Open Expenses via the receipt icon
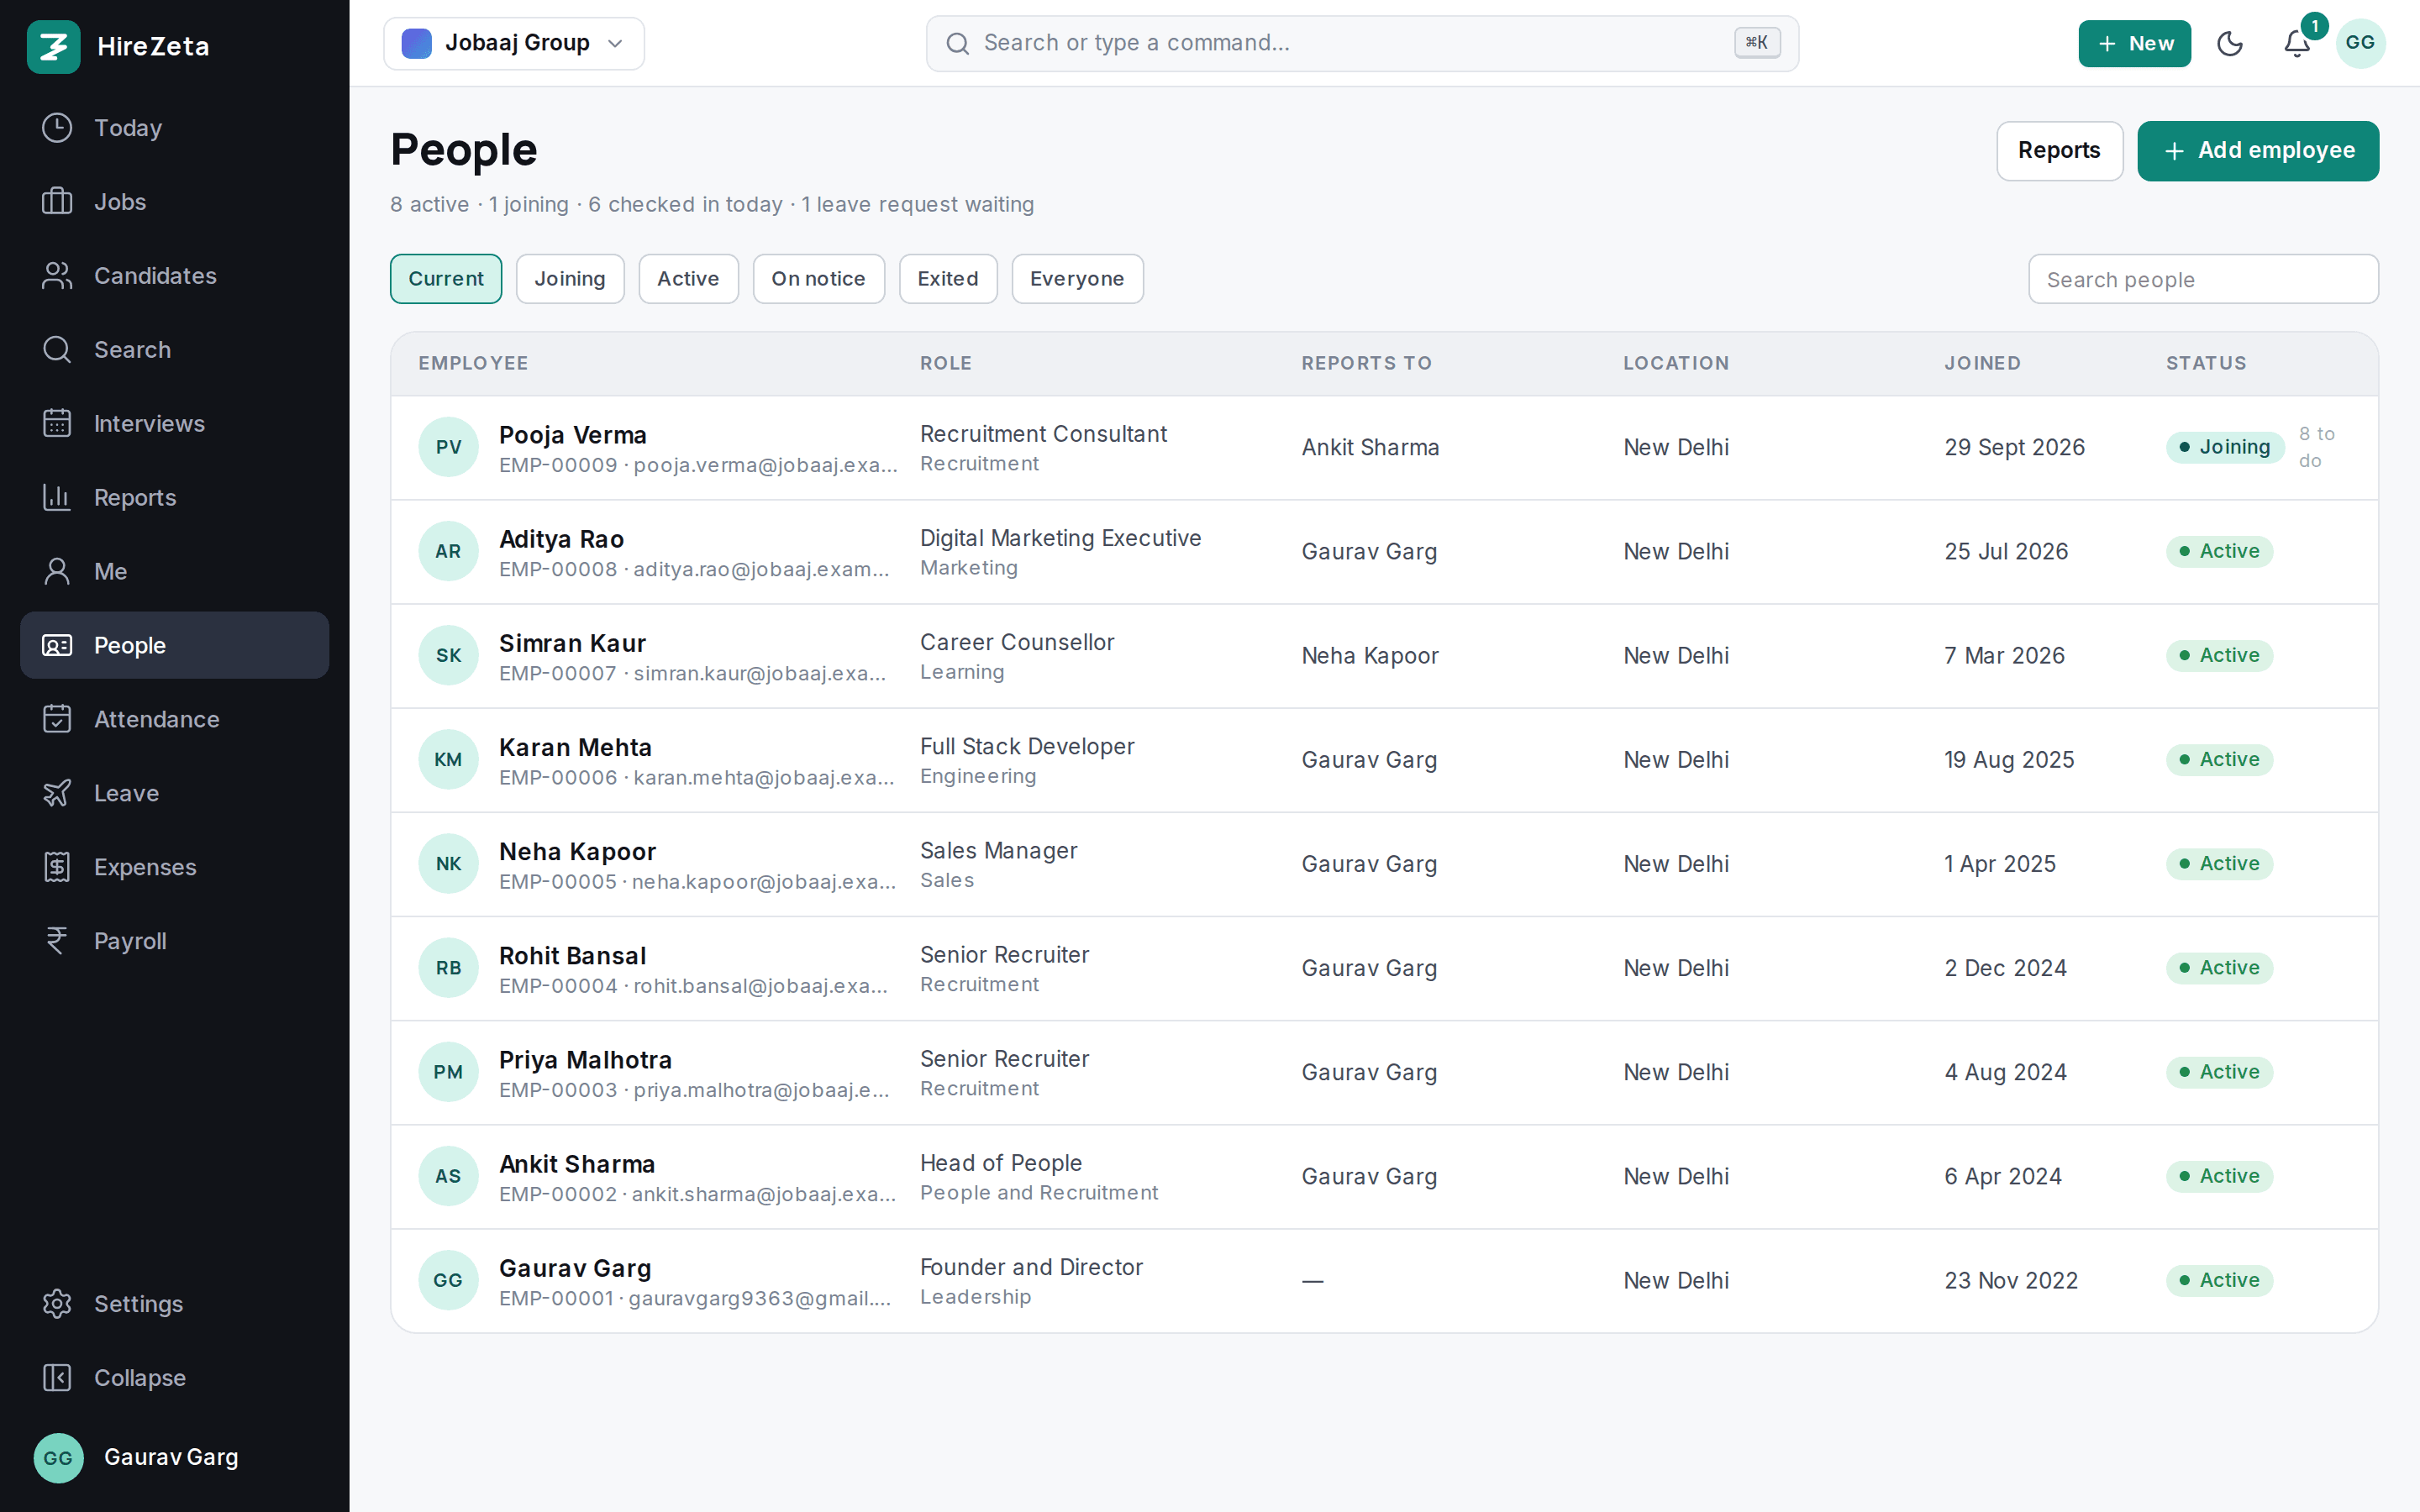The height and width of the screenshot is (1512, 2420). pos(57,868)
